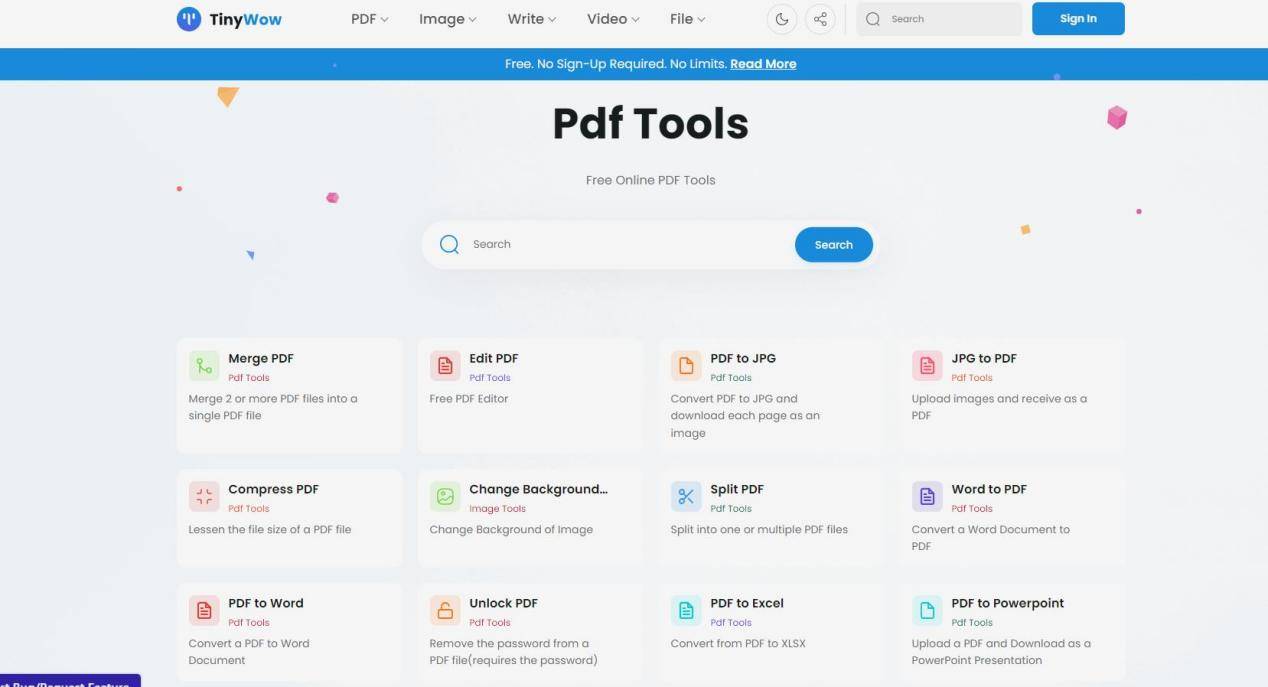Open the File navigation menu
Viewport: 1268px width, 687px height.
687,19
